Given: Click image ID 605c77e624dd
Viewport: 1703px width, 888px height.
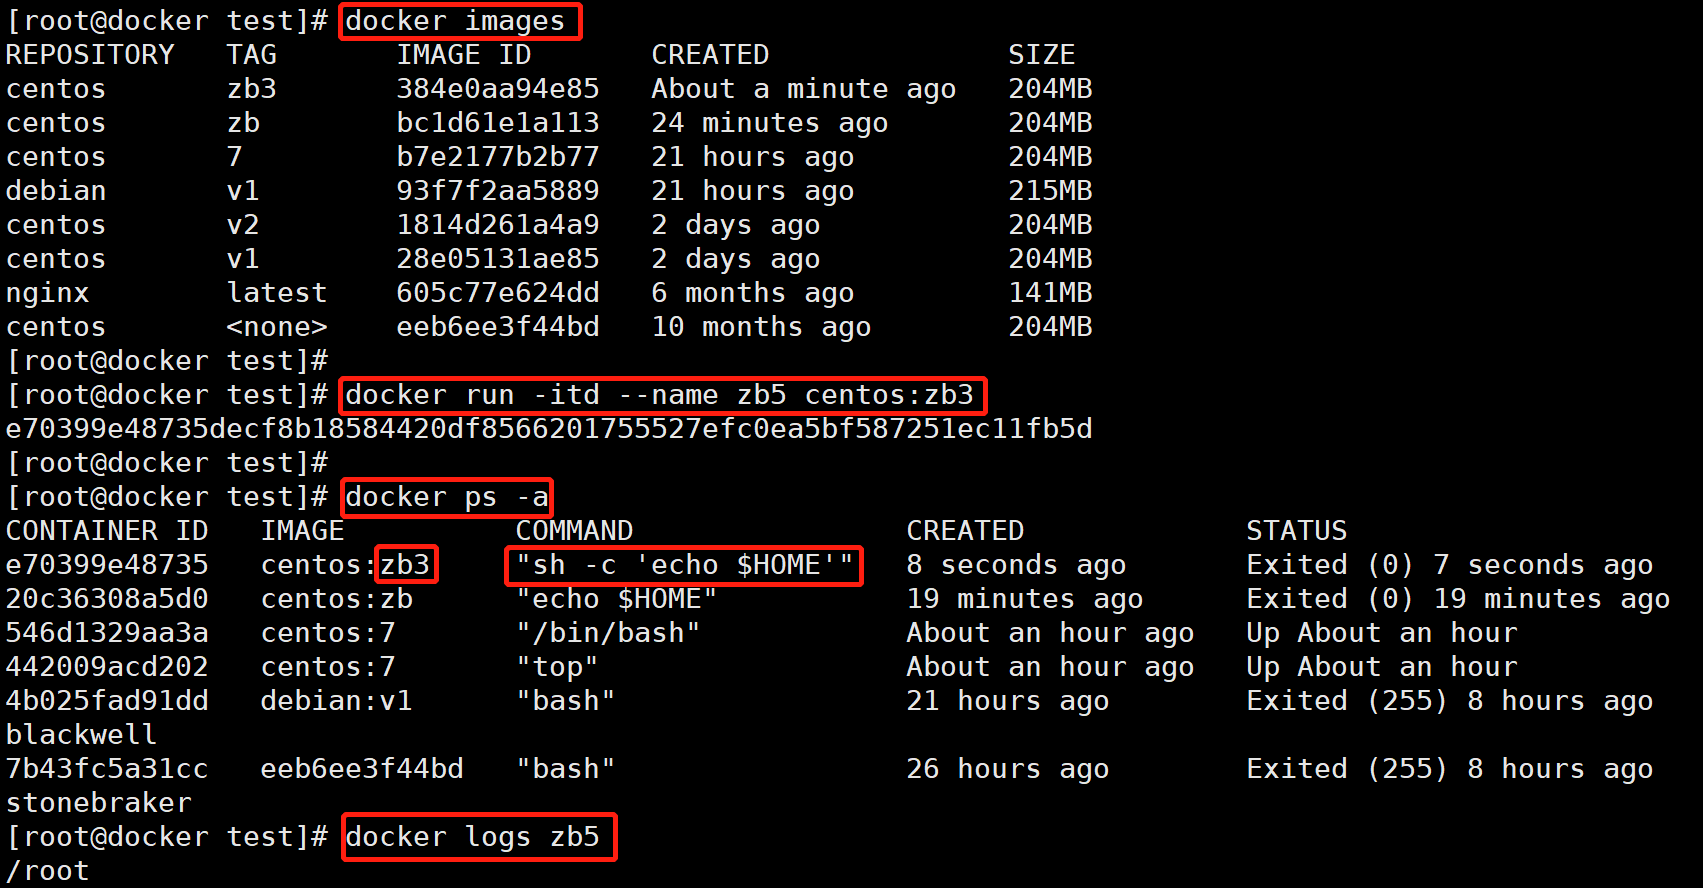Looking at the screenshot, I should click(x=498, y=293).
